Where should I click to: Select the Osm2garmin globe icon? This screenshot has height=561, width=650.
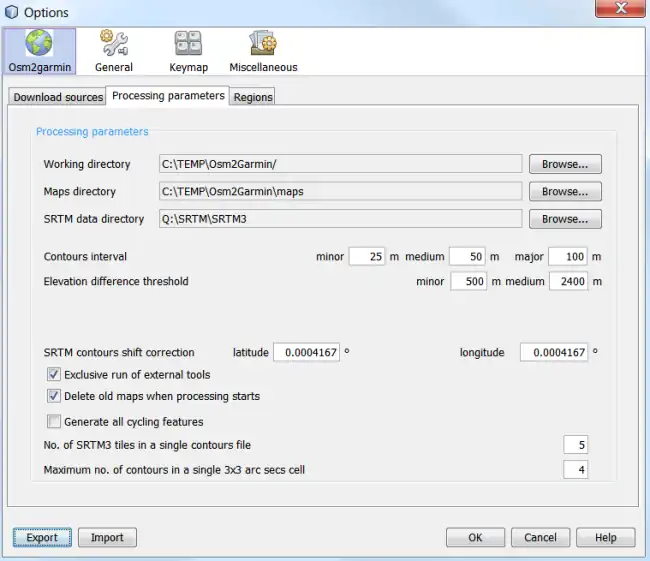[x=38, y=44]
